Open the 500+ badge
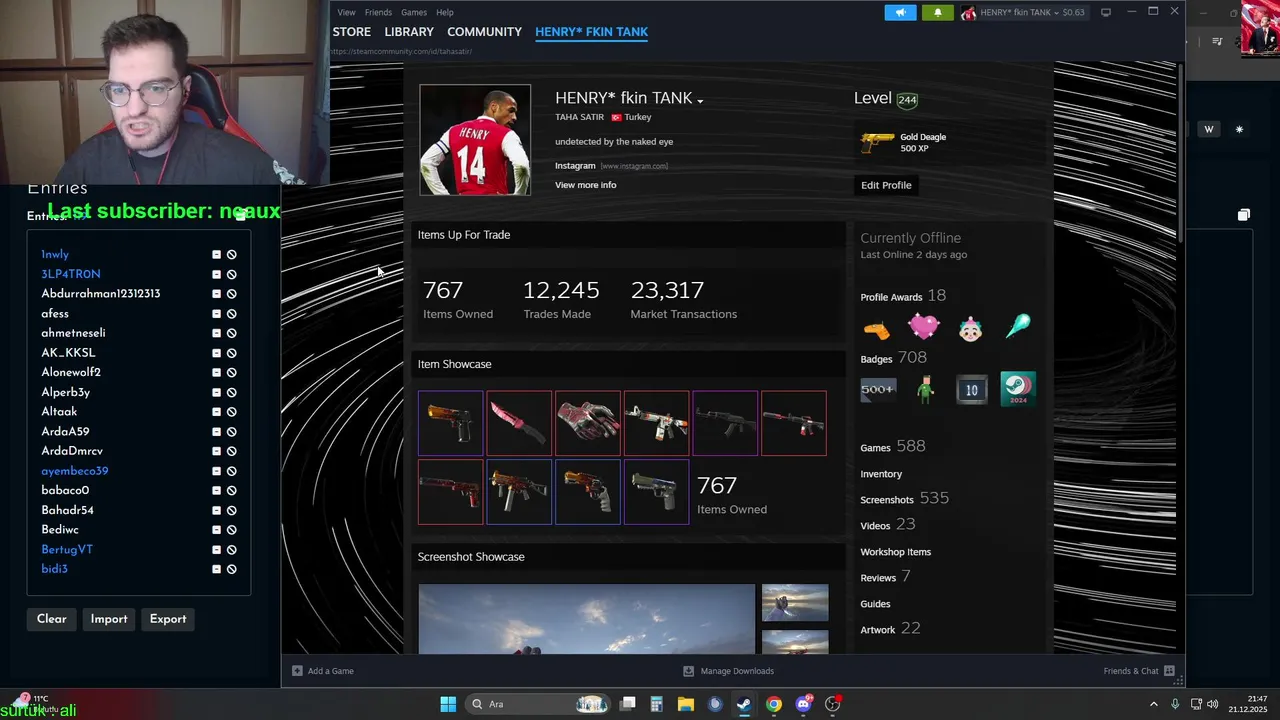This screenshot has height=720, width=1280. point(877,389)
